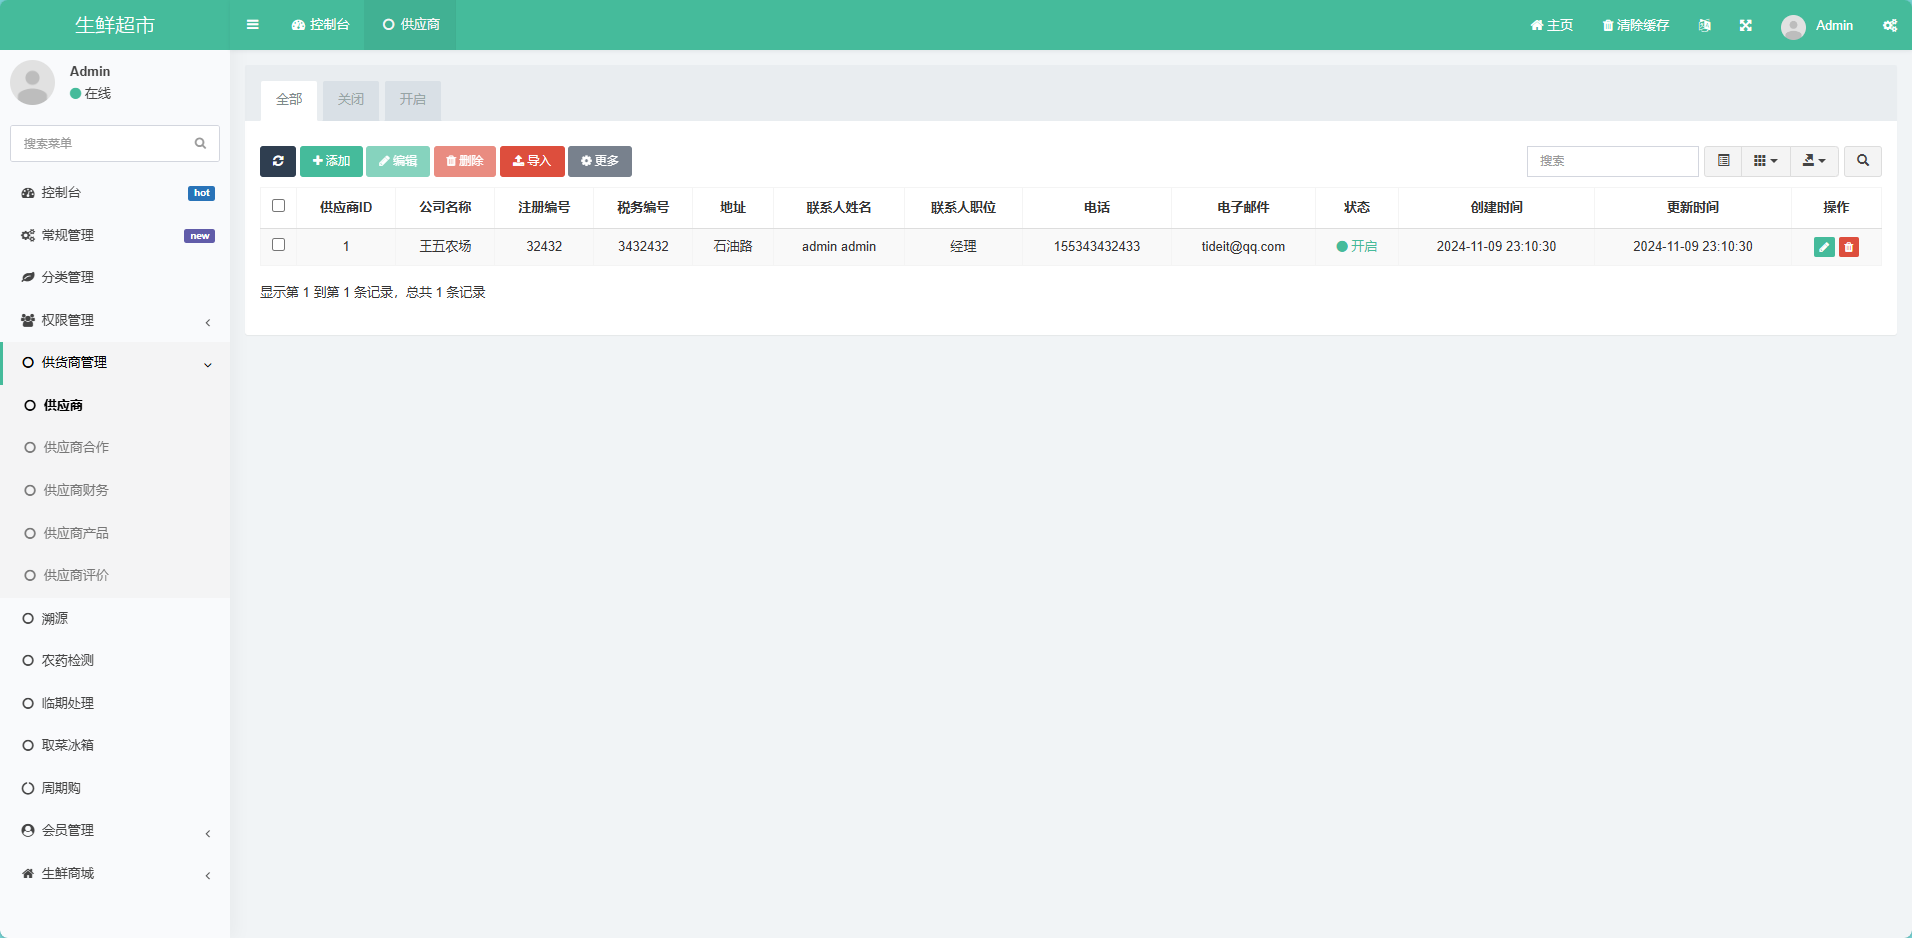Toggle the 开启 status of 王五农场

point(1356,246)
